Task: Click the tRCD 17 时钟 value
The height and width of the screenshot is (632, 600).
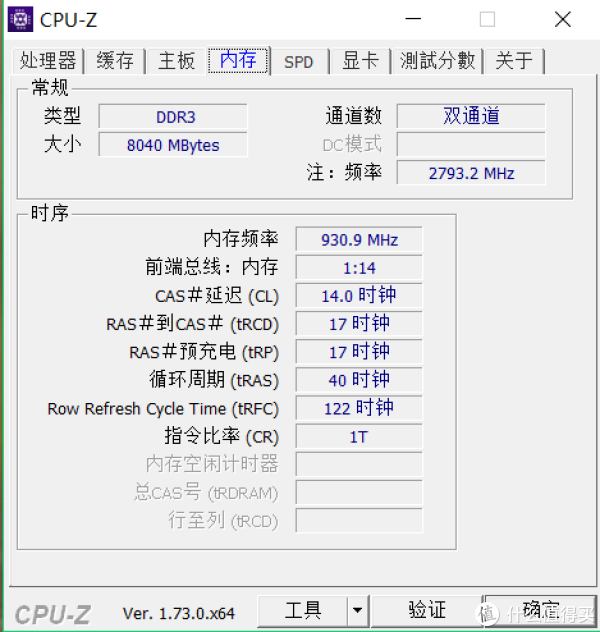Action: (359, 324)
